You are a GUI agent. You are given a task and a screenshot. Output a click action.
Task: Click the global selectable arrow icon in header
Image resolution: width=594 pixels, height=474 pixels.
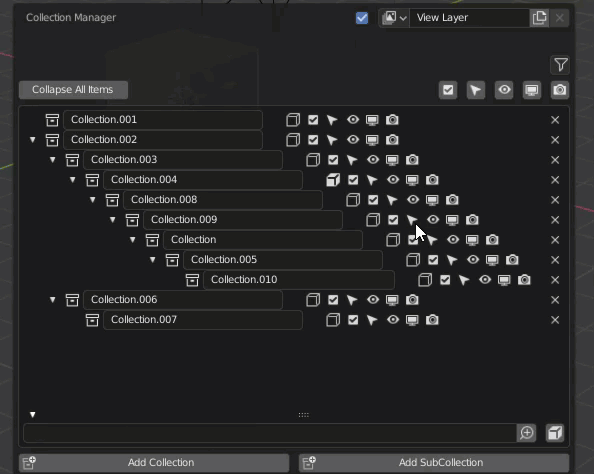click(x=476, y=90)
